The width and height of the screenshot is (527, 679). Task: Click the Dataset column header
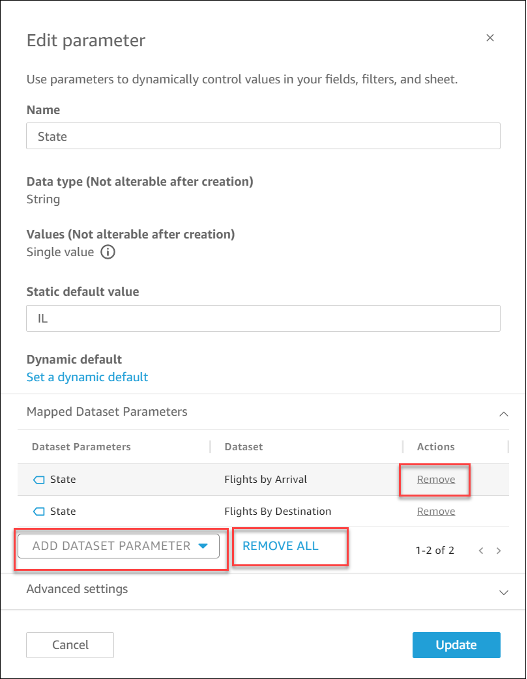coord(243,446)
